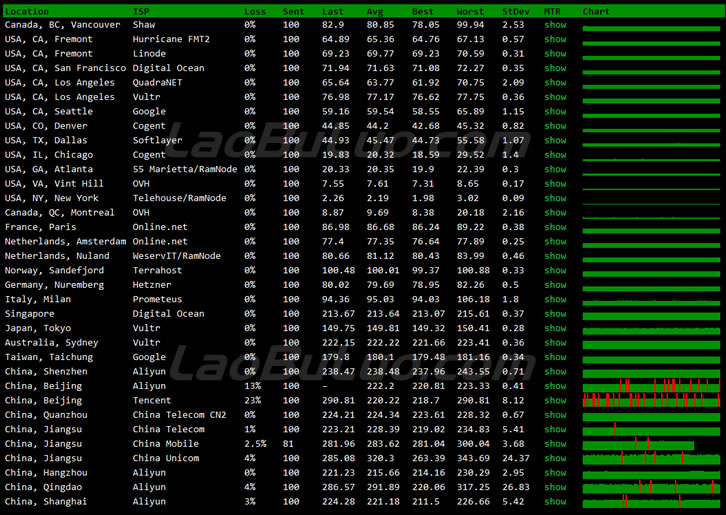Click show link for Denver Cogent
The height and width of the screenshot is (515, 726).
555,126
